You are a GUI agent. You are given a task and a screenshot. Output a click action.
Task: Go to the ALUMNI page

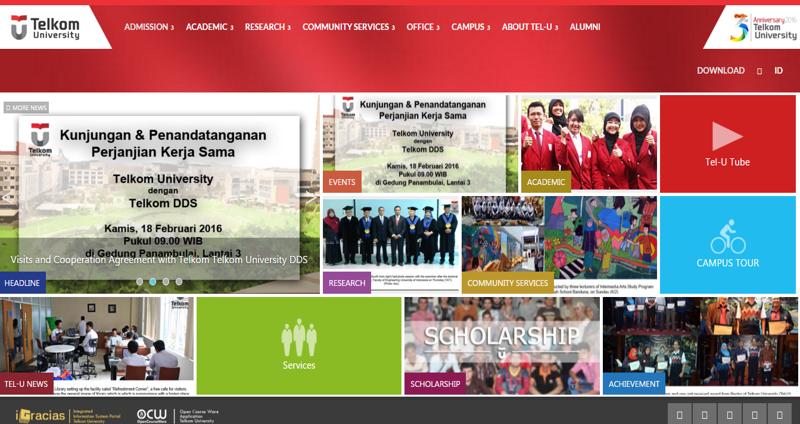tap(585, 27)
